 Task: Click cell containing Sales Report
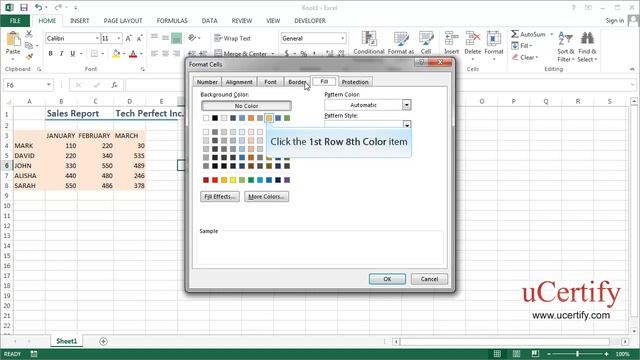click(73, 113)
